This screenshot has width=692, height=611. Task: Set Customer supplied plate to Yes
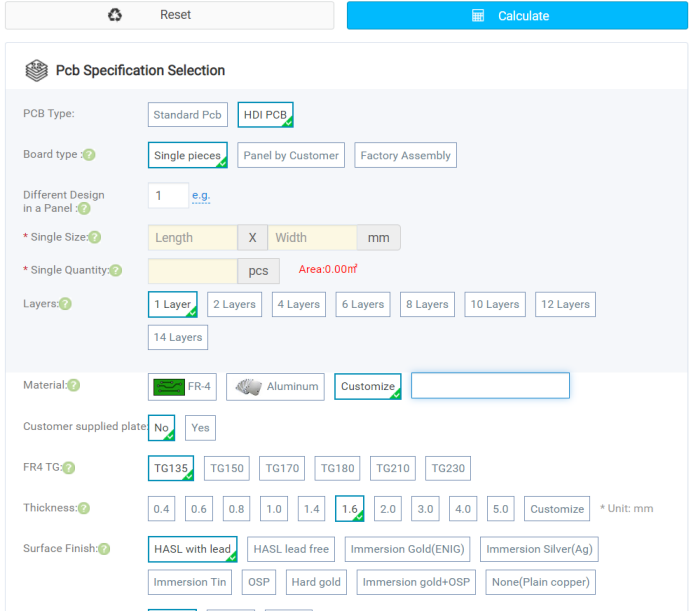(200, 428)
